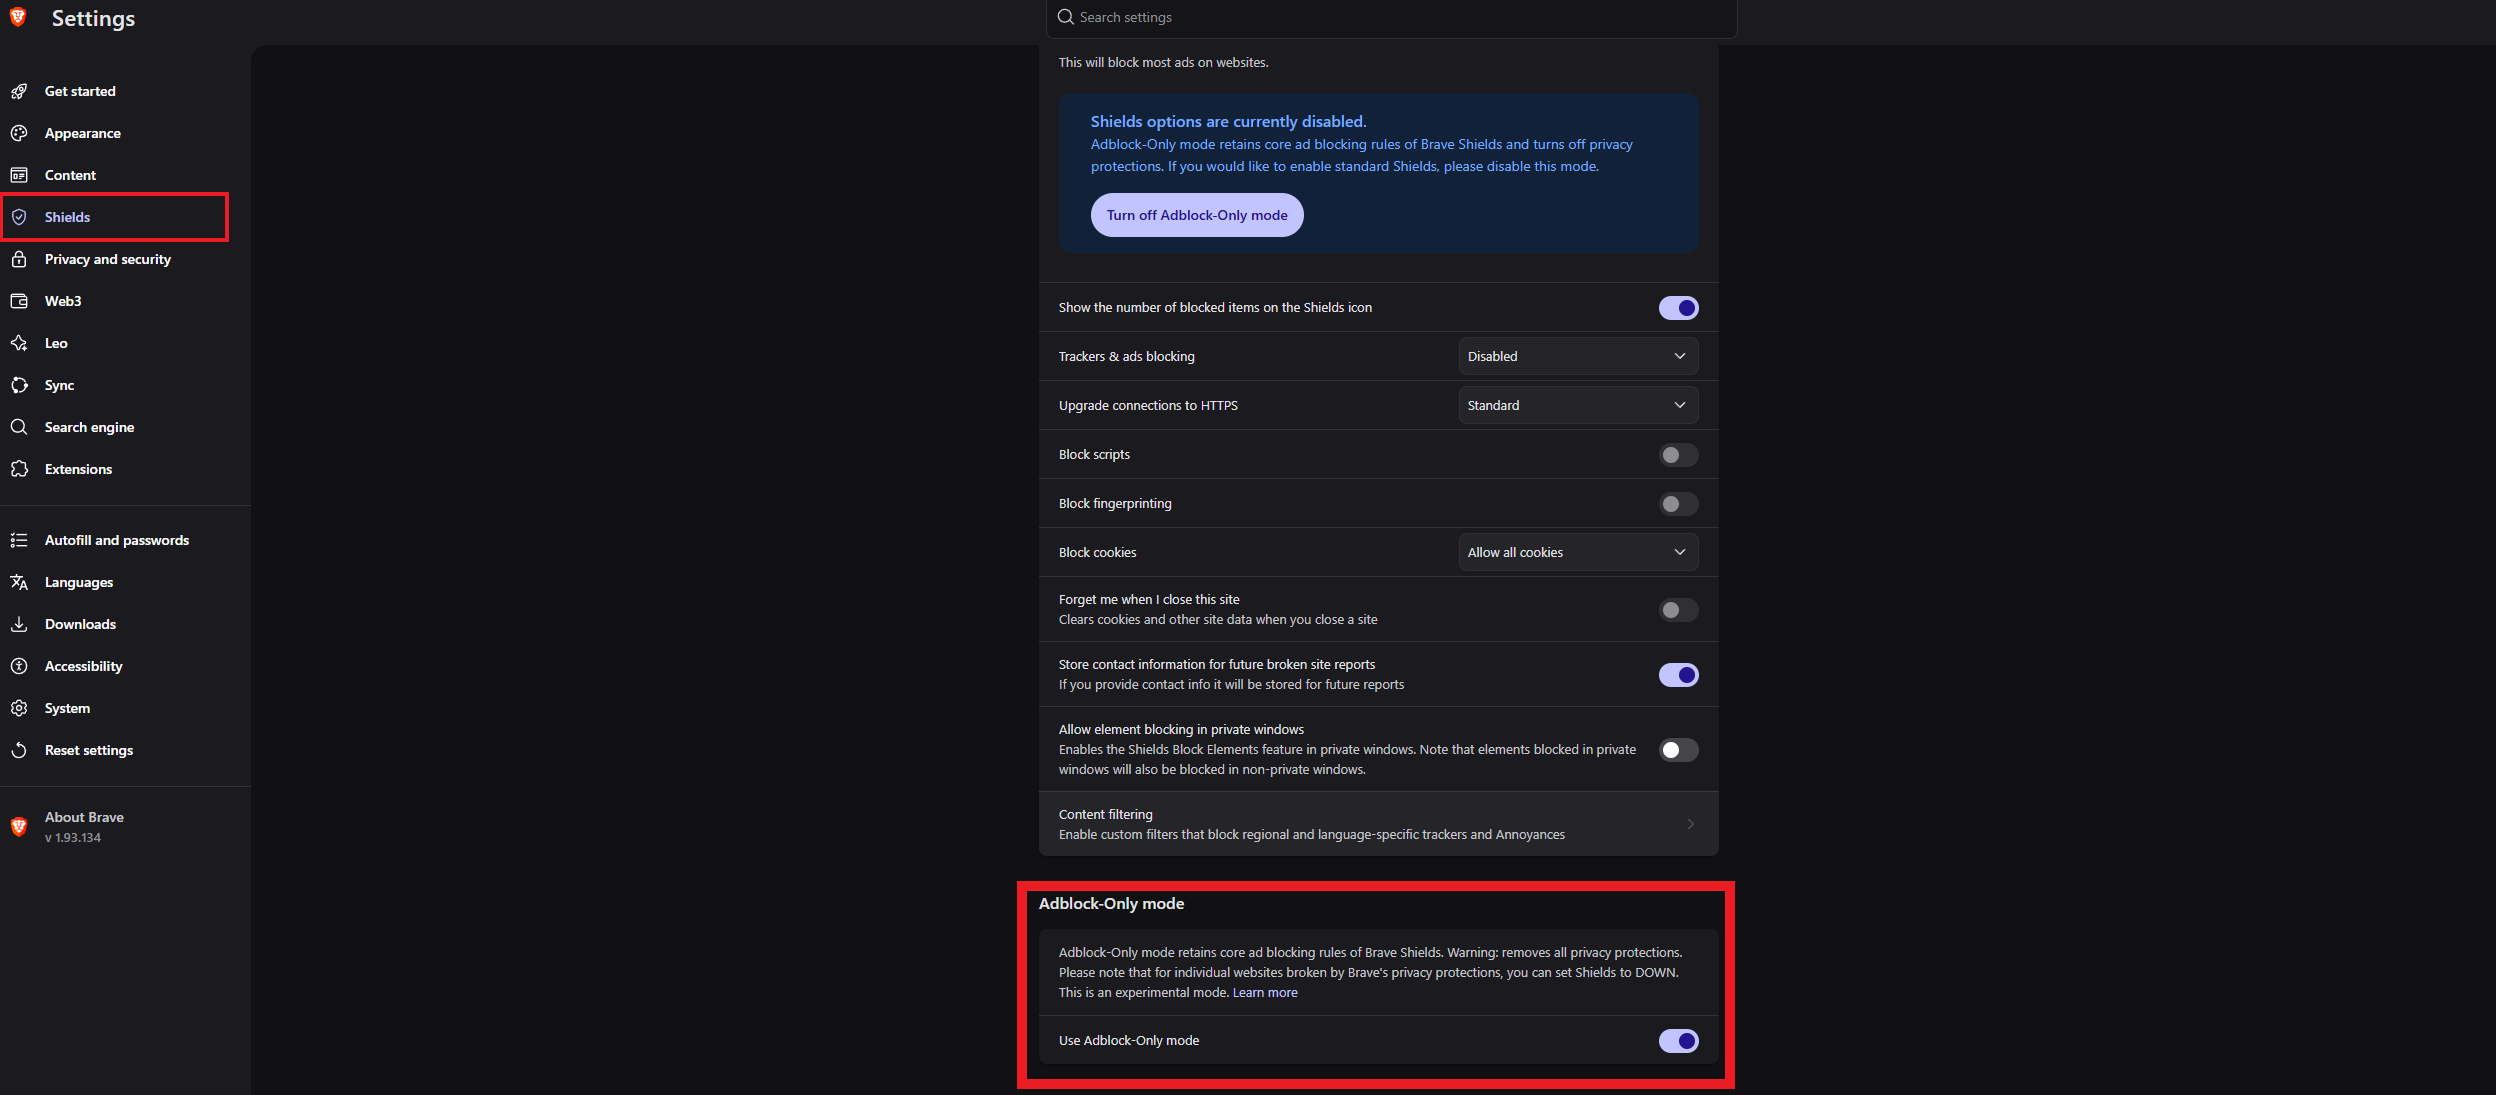Go to Autofill and passwords section

pos(116,540)
